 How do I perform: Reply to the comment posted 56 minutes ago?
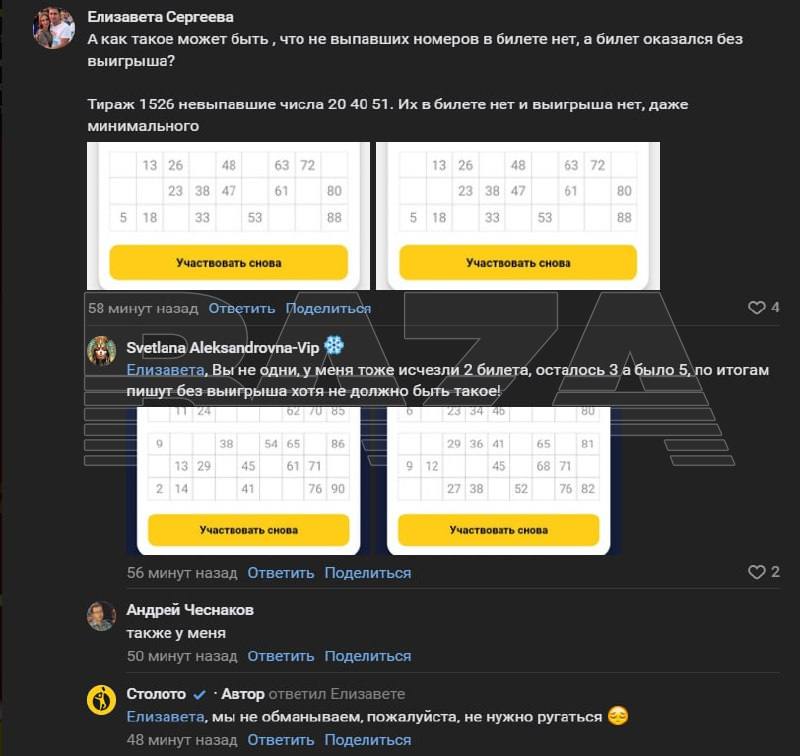pyautogui.click(x=281, y=573)
